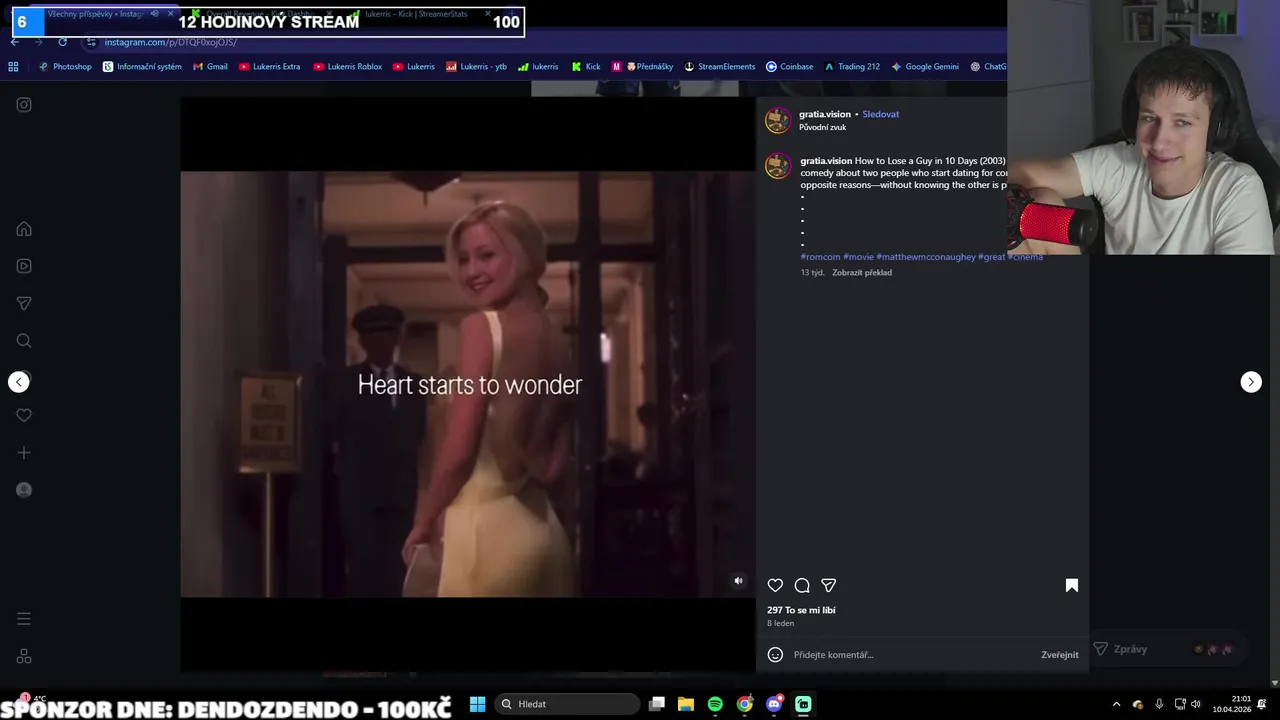The image size is (1280, 720).
Task: Click the Hledat taskbar search box
Action: click(567, 704)
